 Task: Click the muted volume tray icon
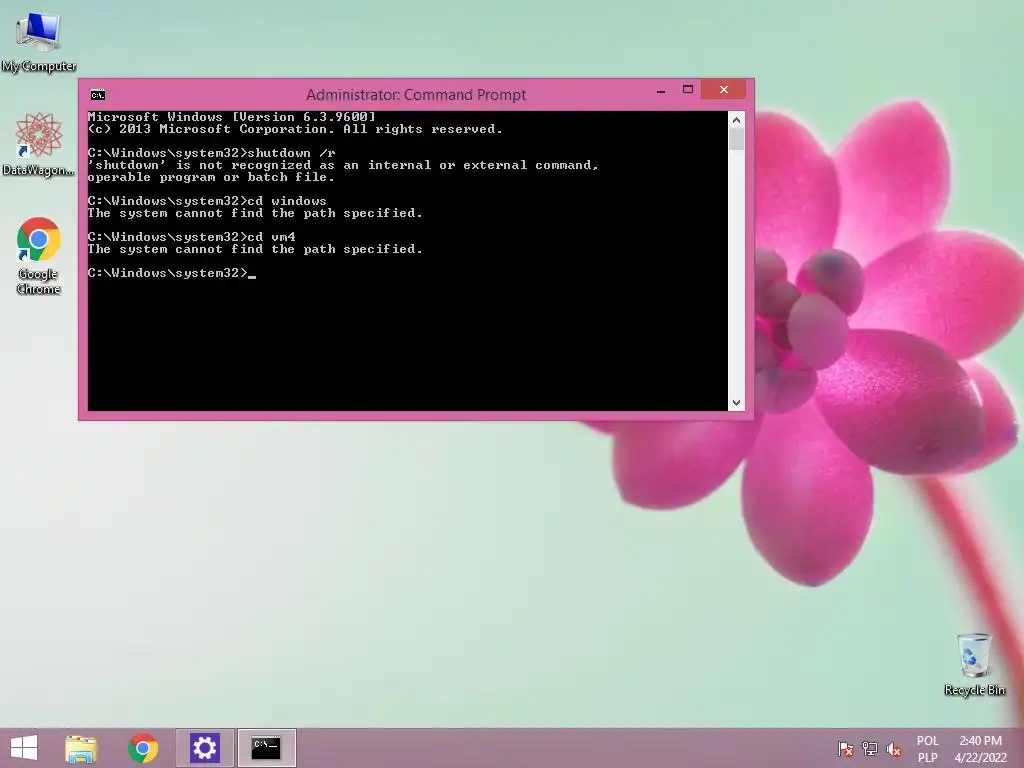click(894, 748)
